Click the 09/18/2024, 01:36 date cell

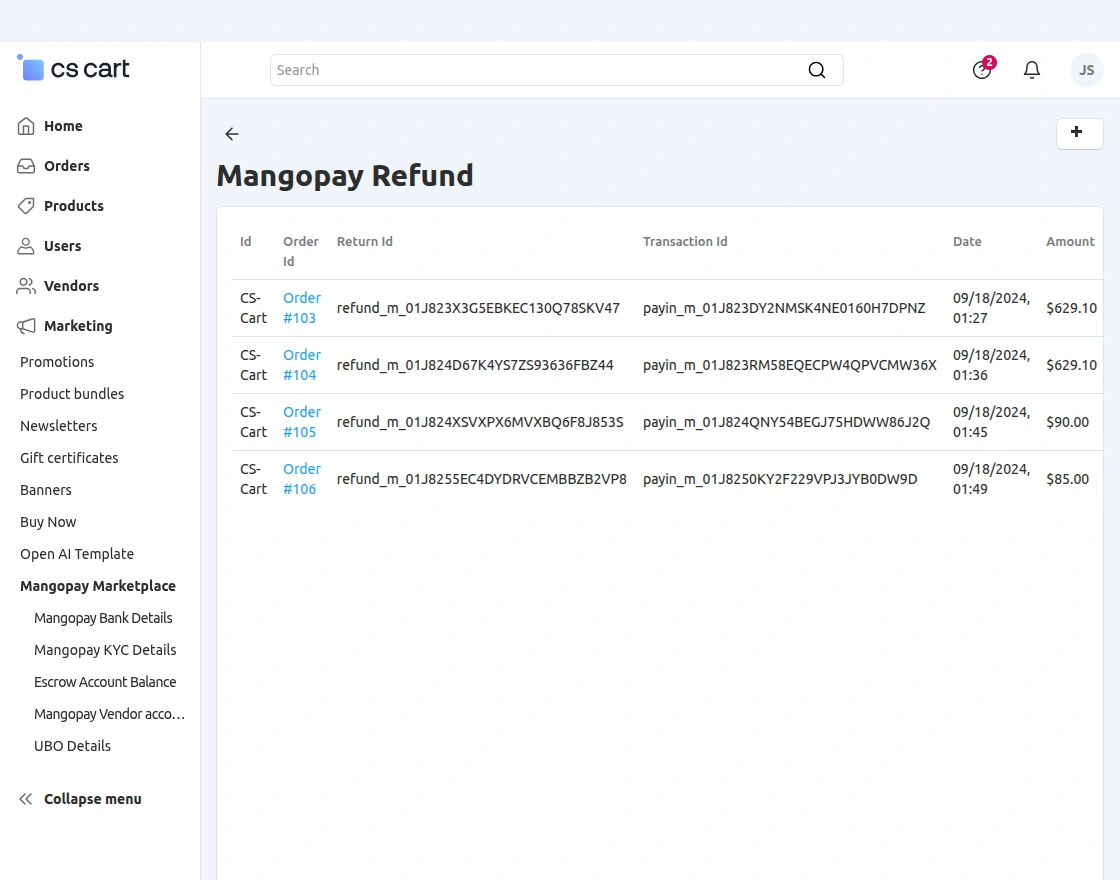click(x=991, y=365)
